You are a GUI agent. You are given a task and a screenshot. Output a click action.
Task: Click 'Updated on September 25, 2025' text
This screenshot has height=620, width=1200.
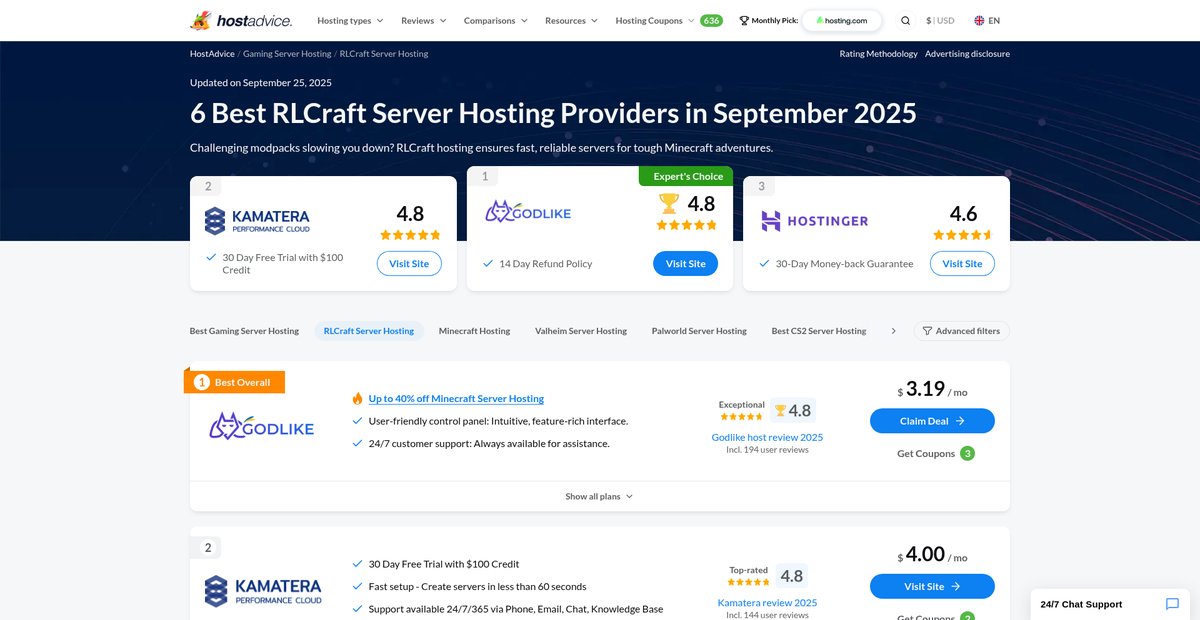click(261, 83)
